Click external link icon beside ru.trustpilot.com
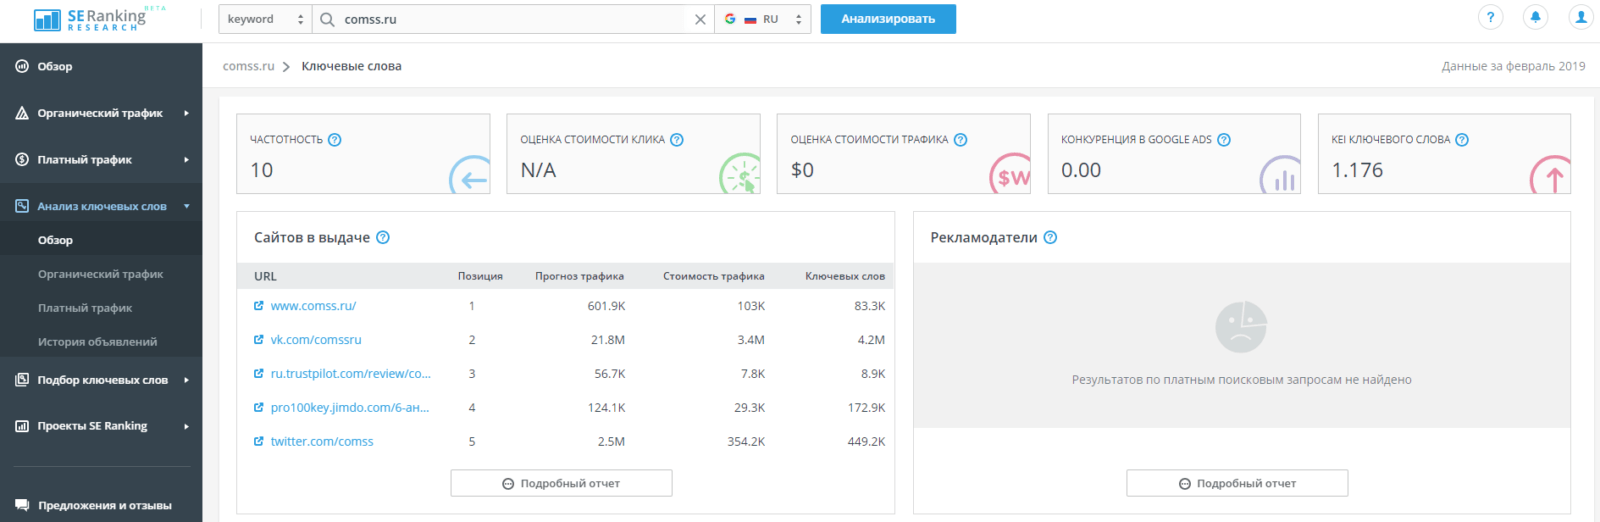1600x522 pixels. [259, 374]
